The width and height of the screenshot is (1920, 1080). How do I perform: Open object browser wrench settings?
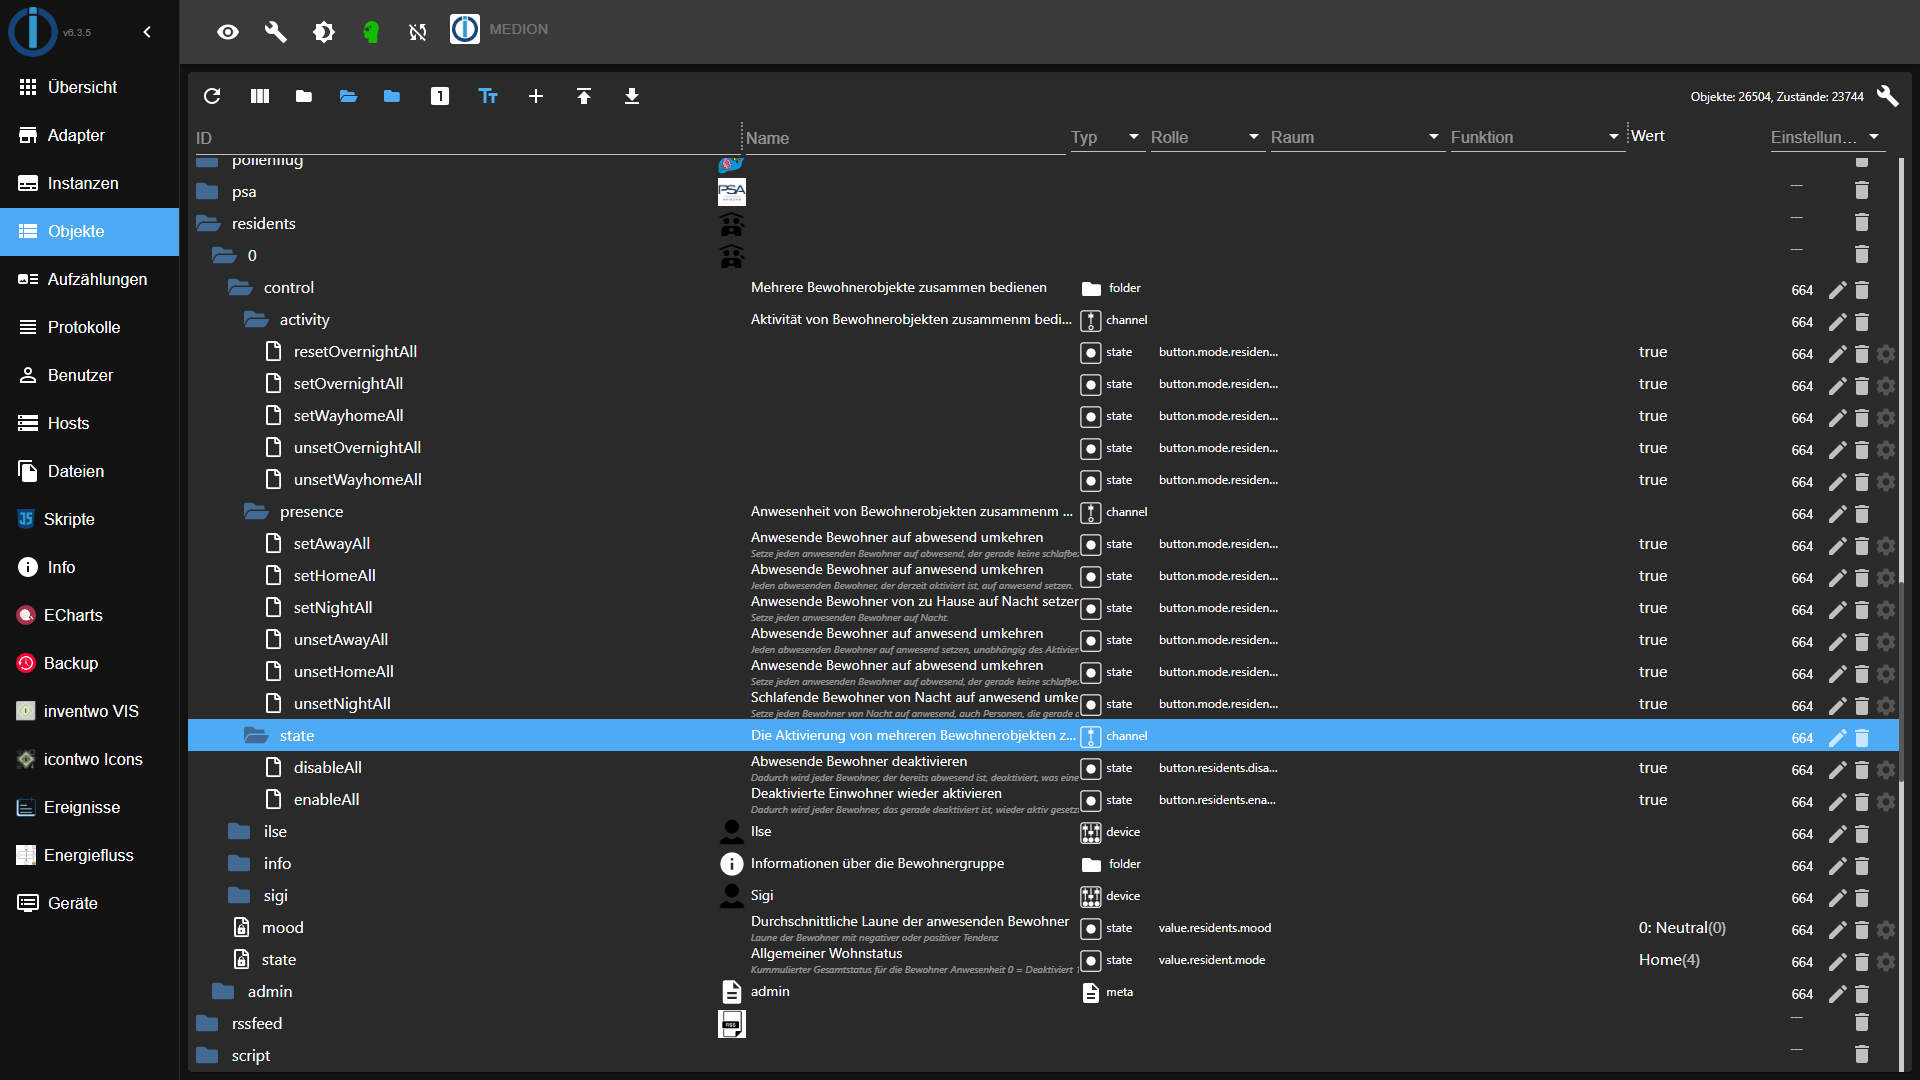point(1887,96)
